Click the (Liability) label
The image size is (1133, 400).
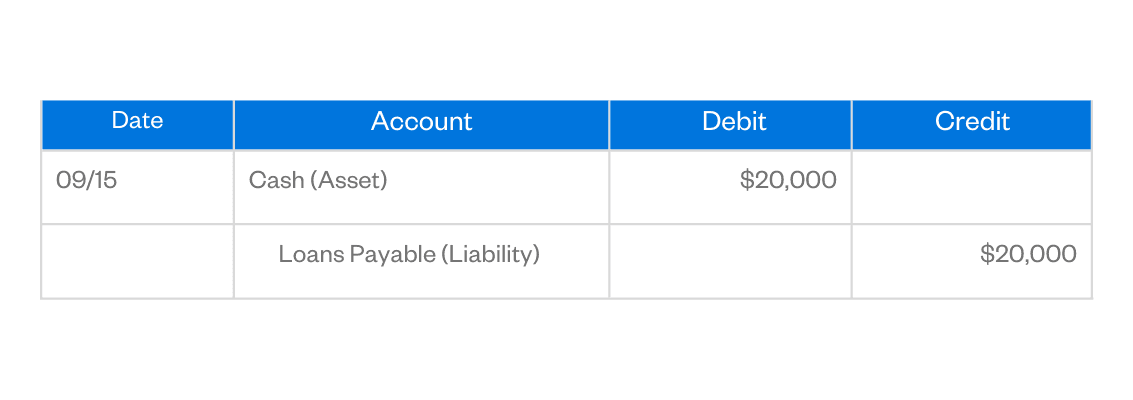tap(490, 255)
